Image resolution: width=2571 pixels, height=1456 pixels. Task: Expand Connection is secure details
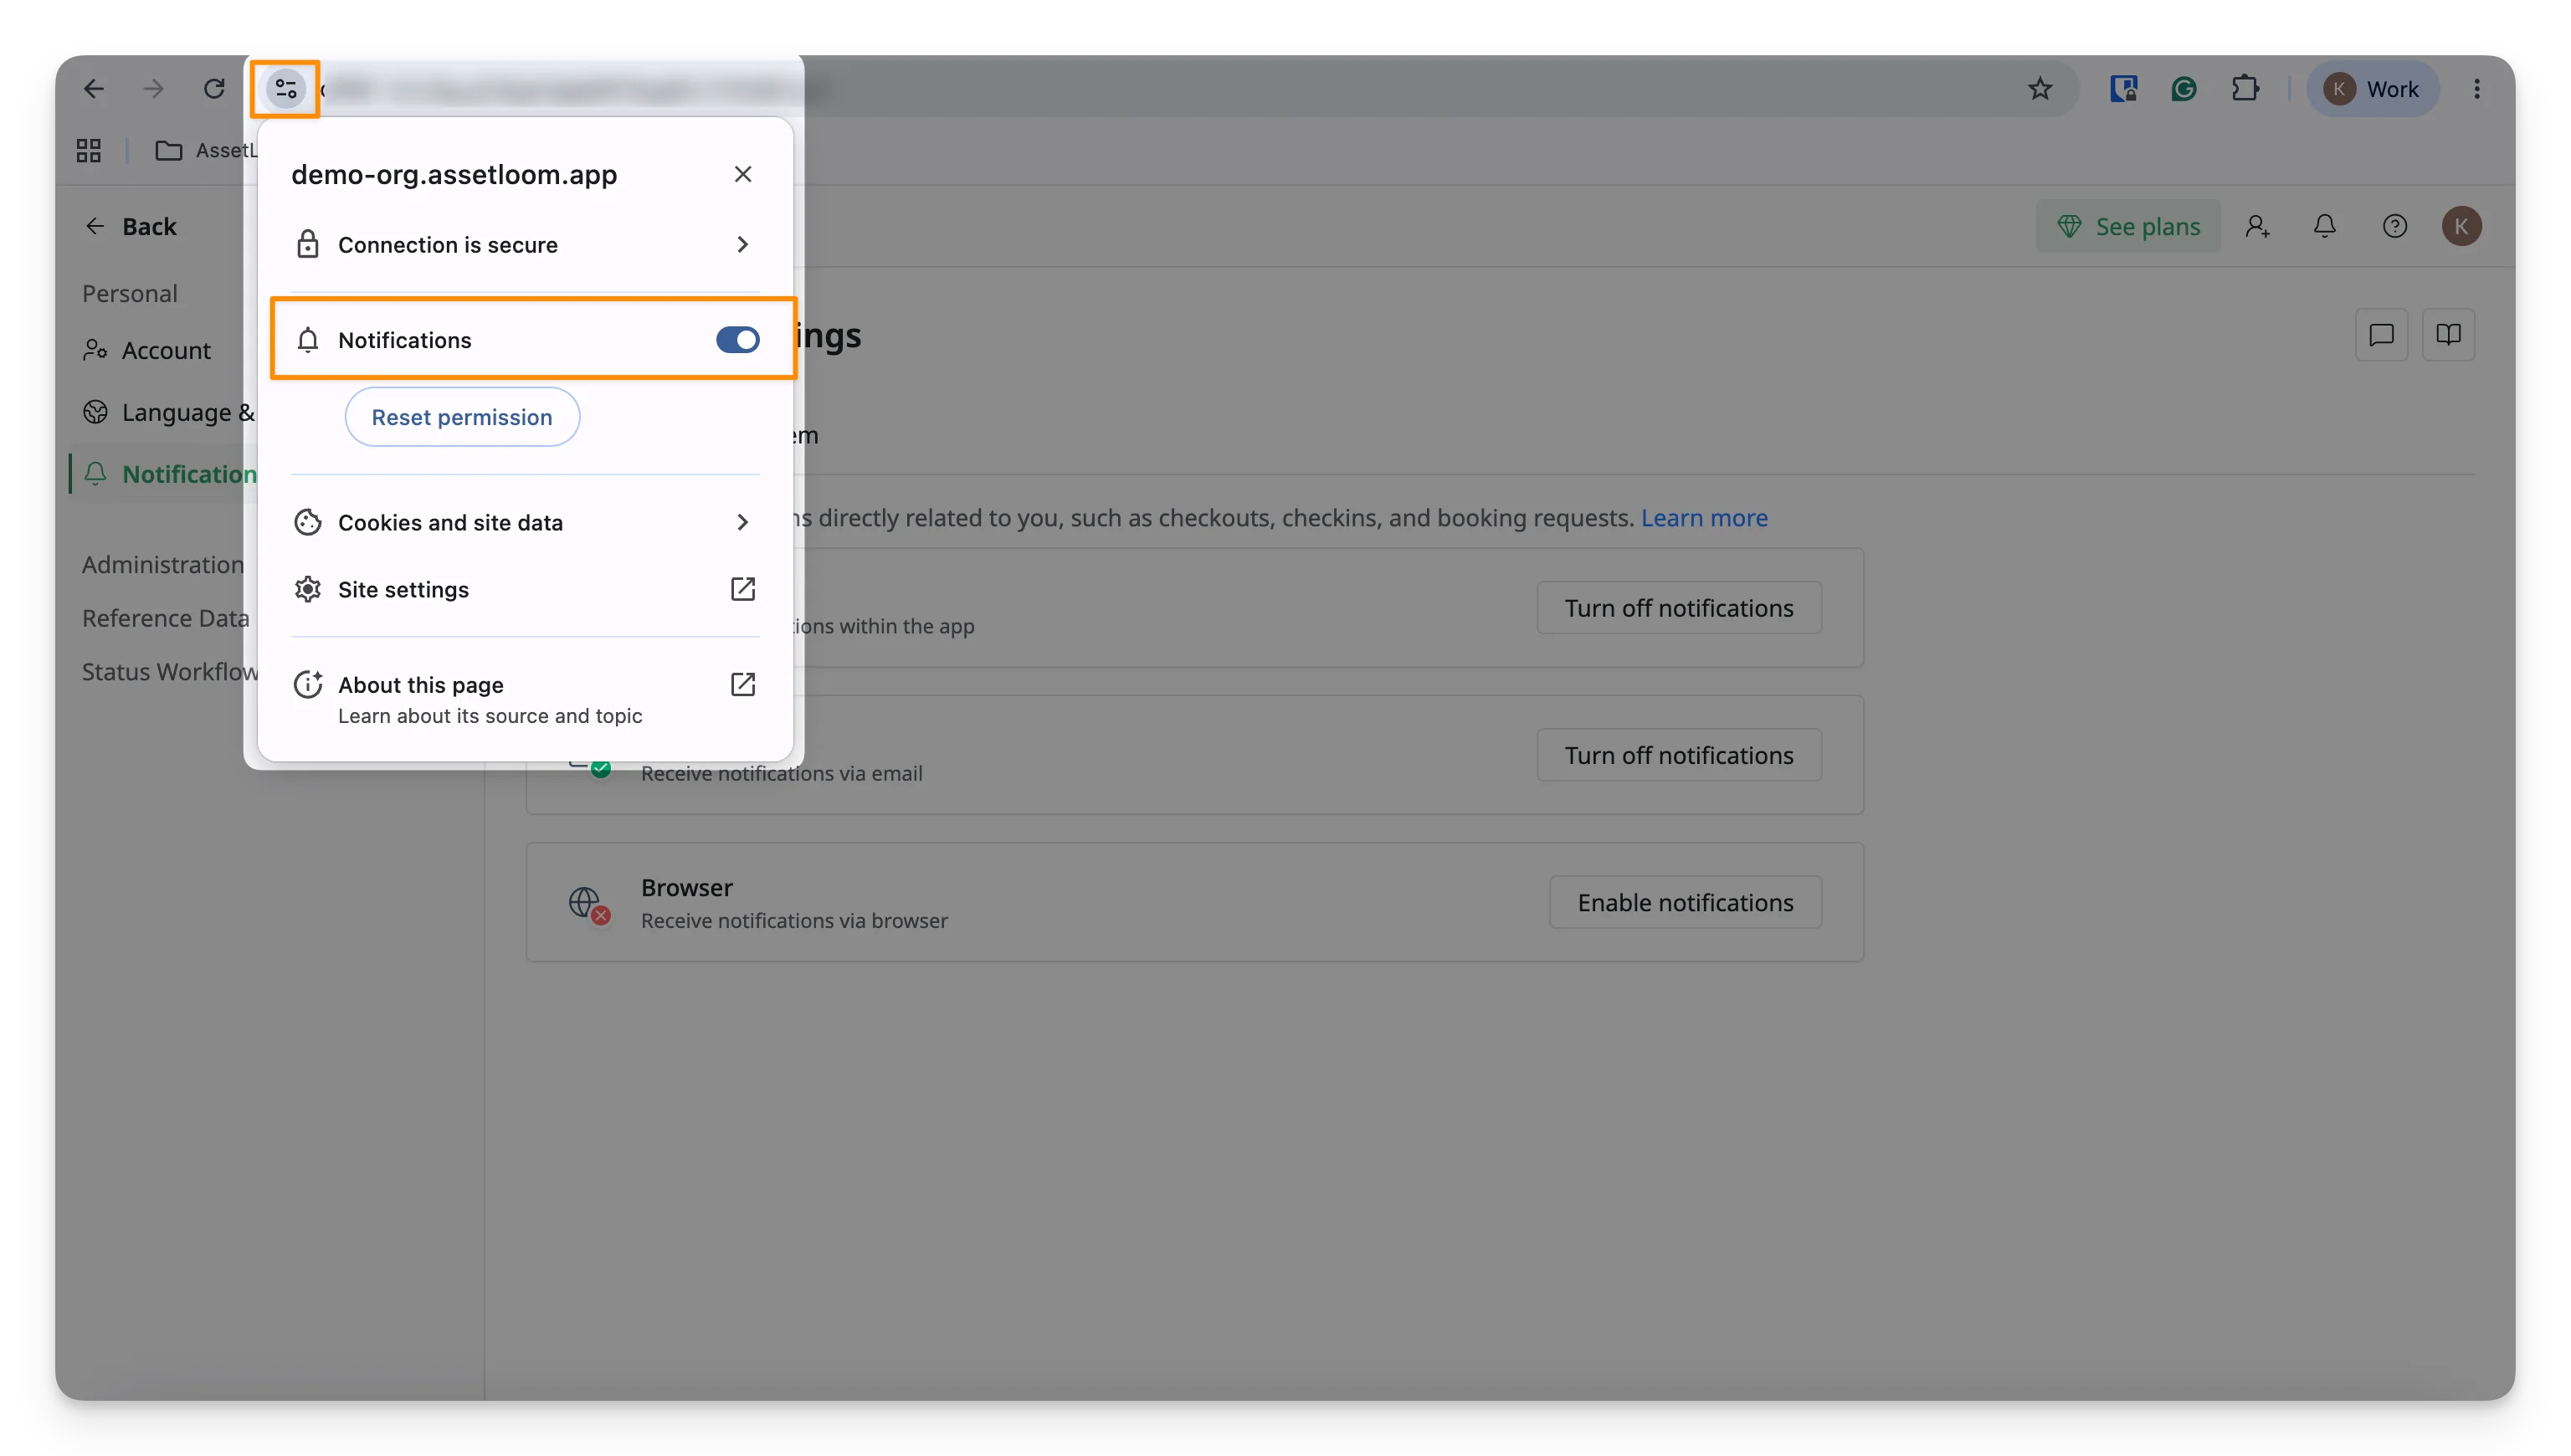pos(525,244)
